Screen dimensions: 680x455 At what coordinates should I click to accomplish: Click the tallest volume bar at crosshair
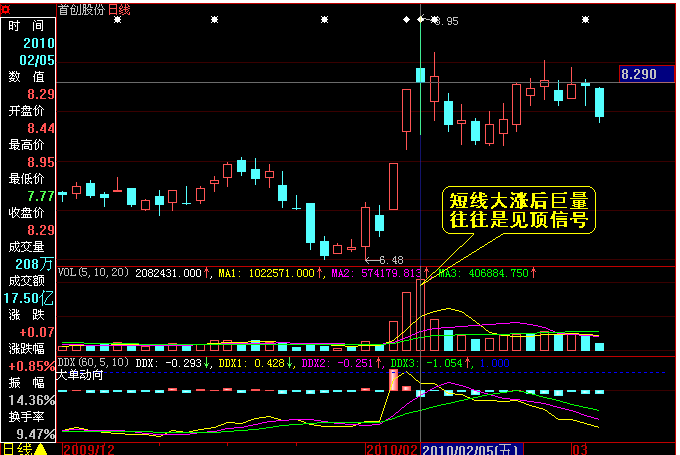(420, 315)
